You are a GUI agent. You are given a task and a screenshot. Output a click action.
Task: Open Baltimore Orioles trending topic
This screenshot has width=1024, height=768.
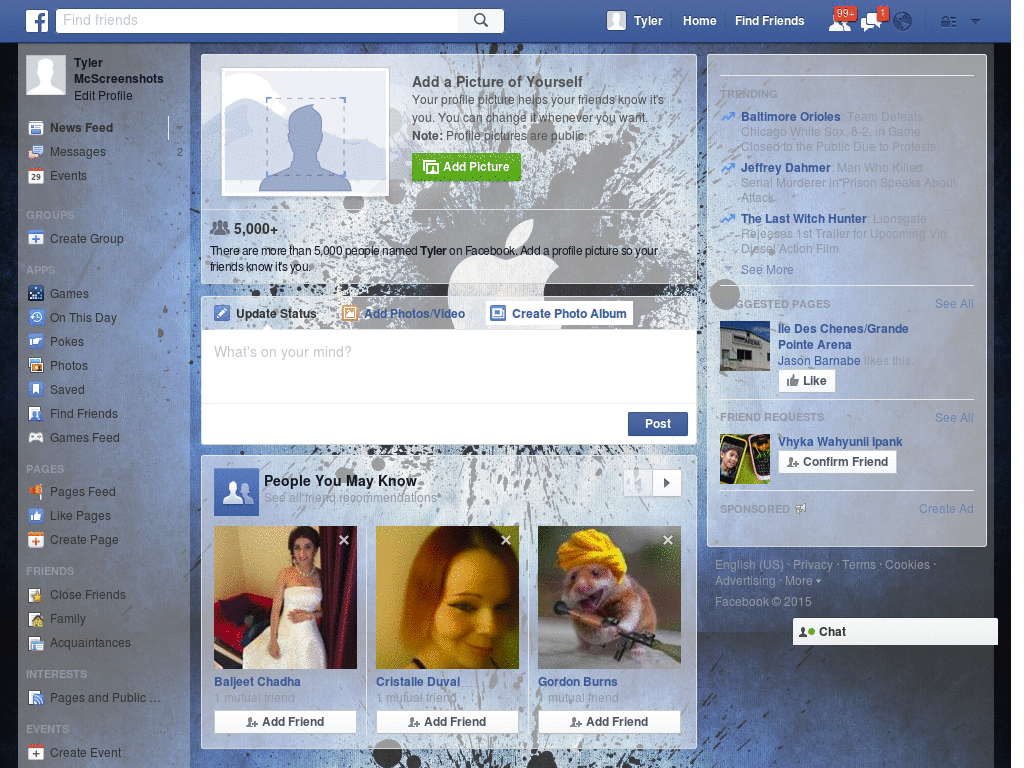click(790, 117)
